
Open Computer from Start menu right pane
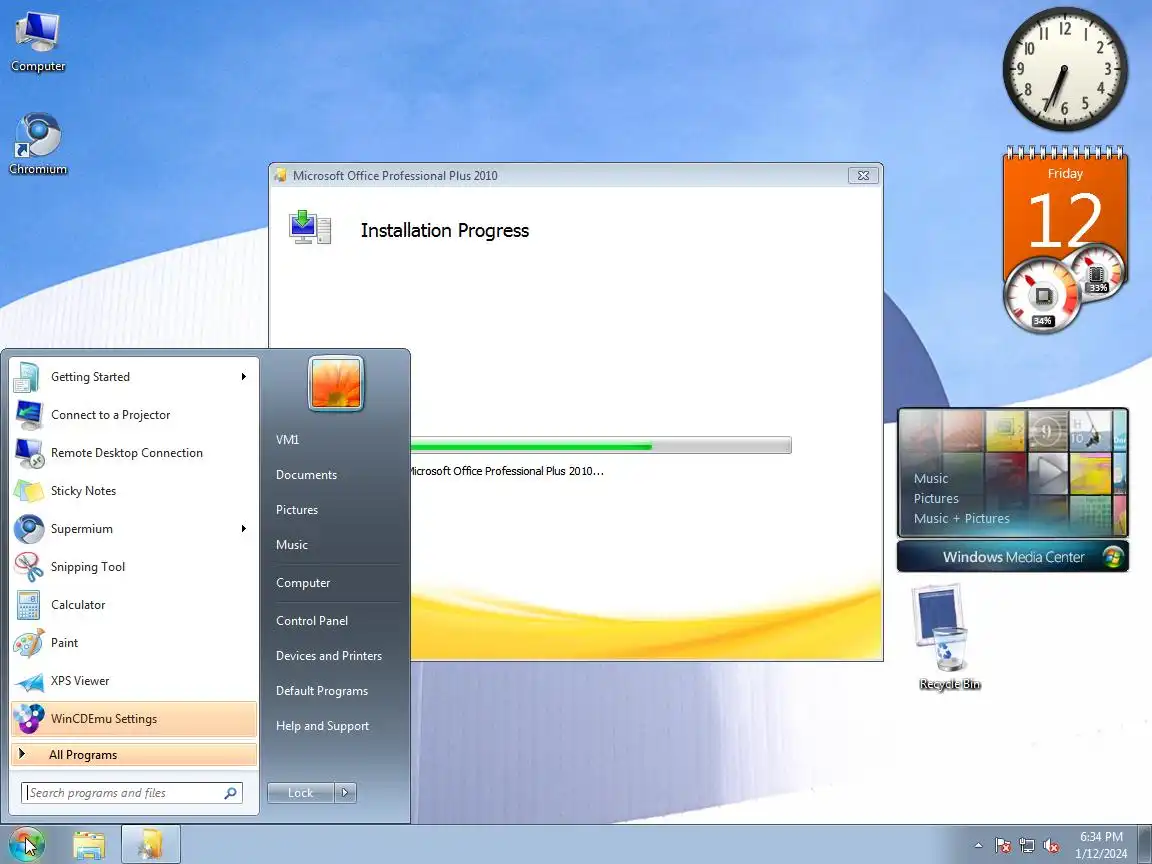click(x=303, y=583)
